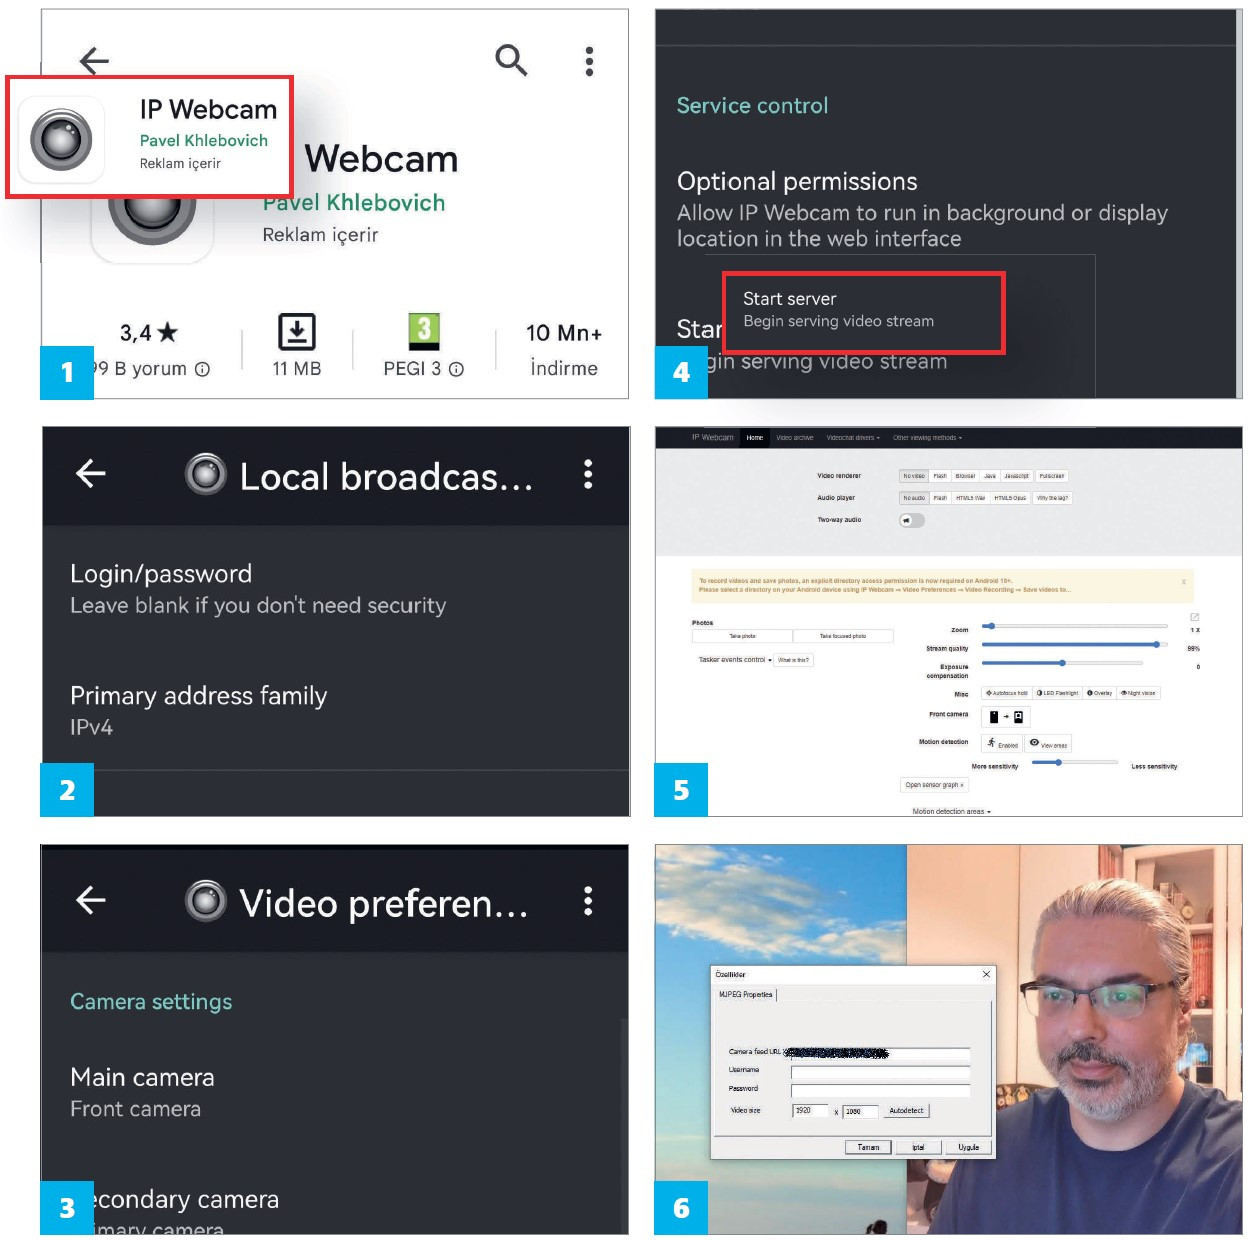This screenshot has height=1240, width=1248.
Task: Switch cameras with the Front camera icon button
Action: [x=1006, y=717]
